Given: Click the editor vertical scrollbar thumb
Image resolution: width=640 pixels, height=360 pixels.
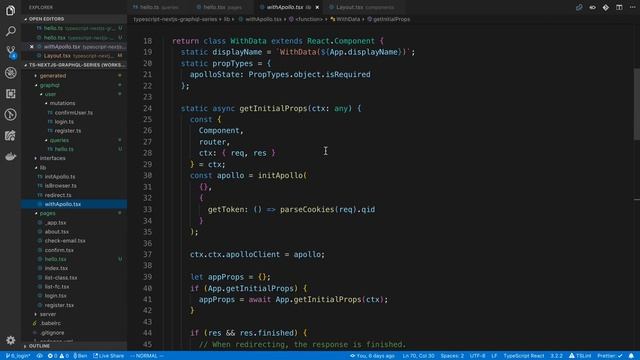Looking at the screenshot, I should pyautogui.click(x=637, y=104).
